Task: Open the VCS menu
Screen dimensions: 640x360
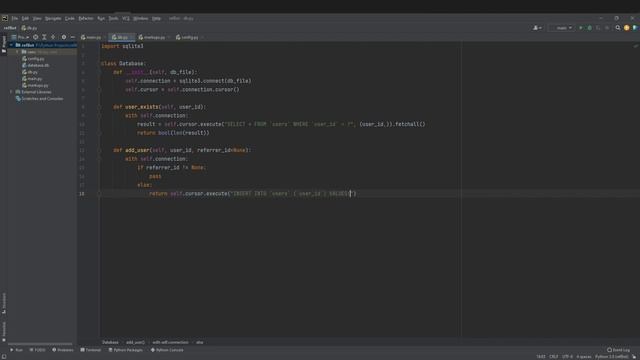Action: (x=126, y=18)
